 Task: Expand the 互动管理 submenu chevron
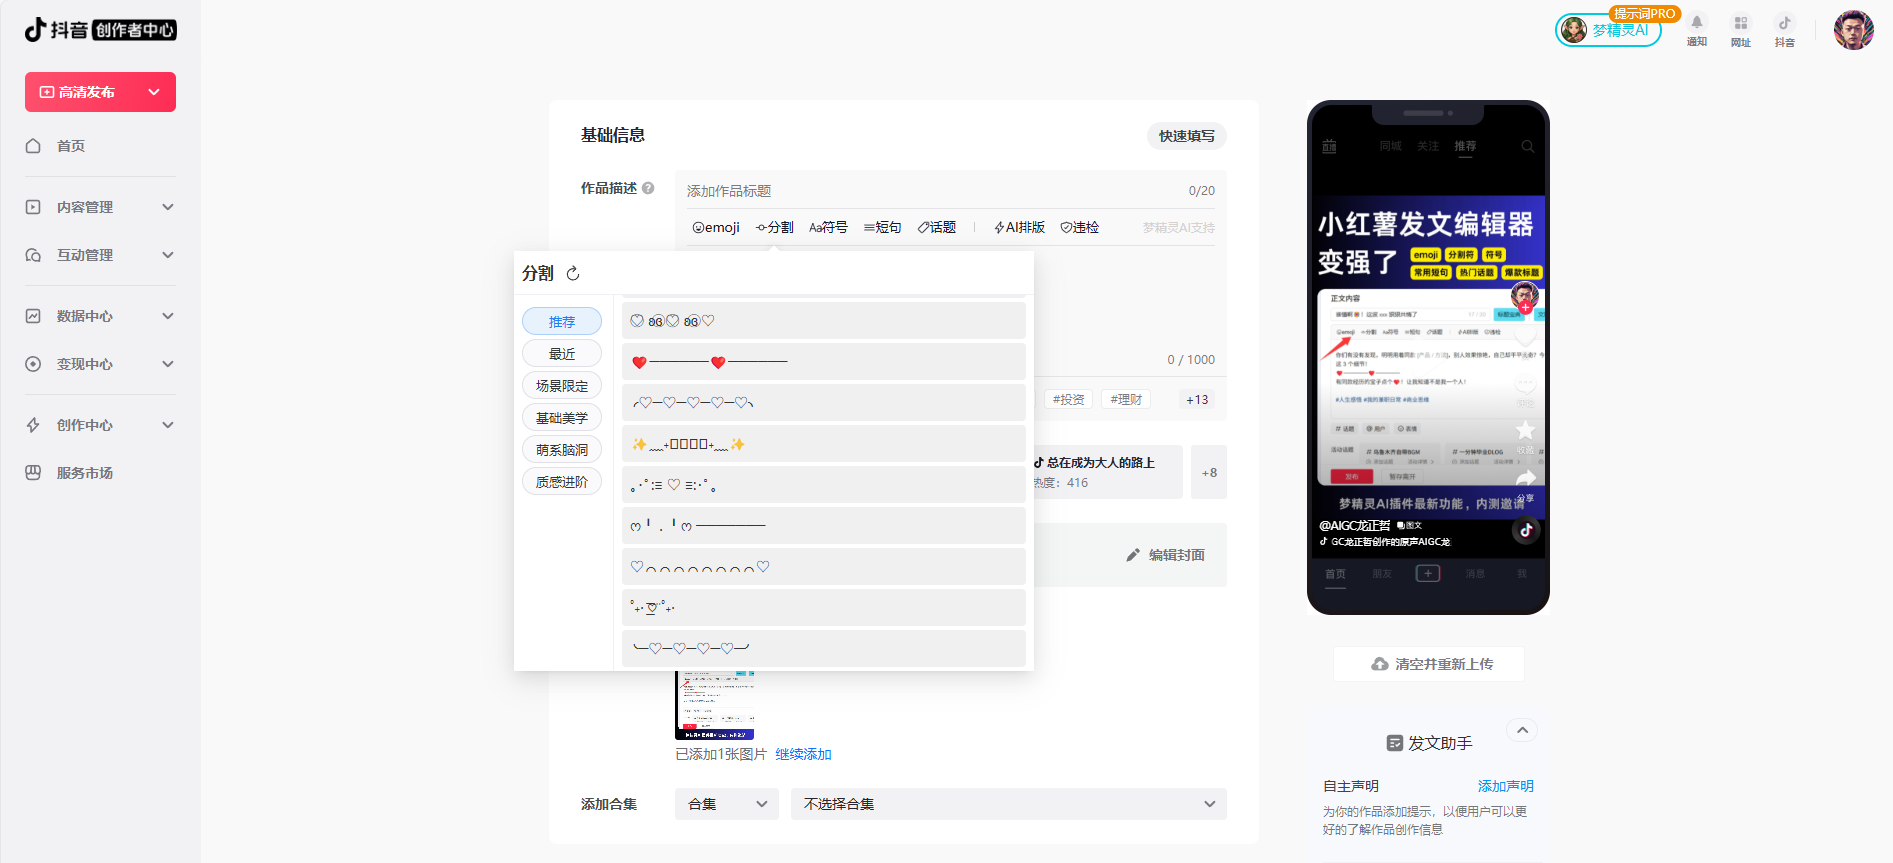168,255
